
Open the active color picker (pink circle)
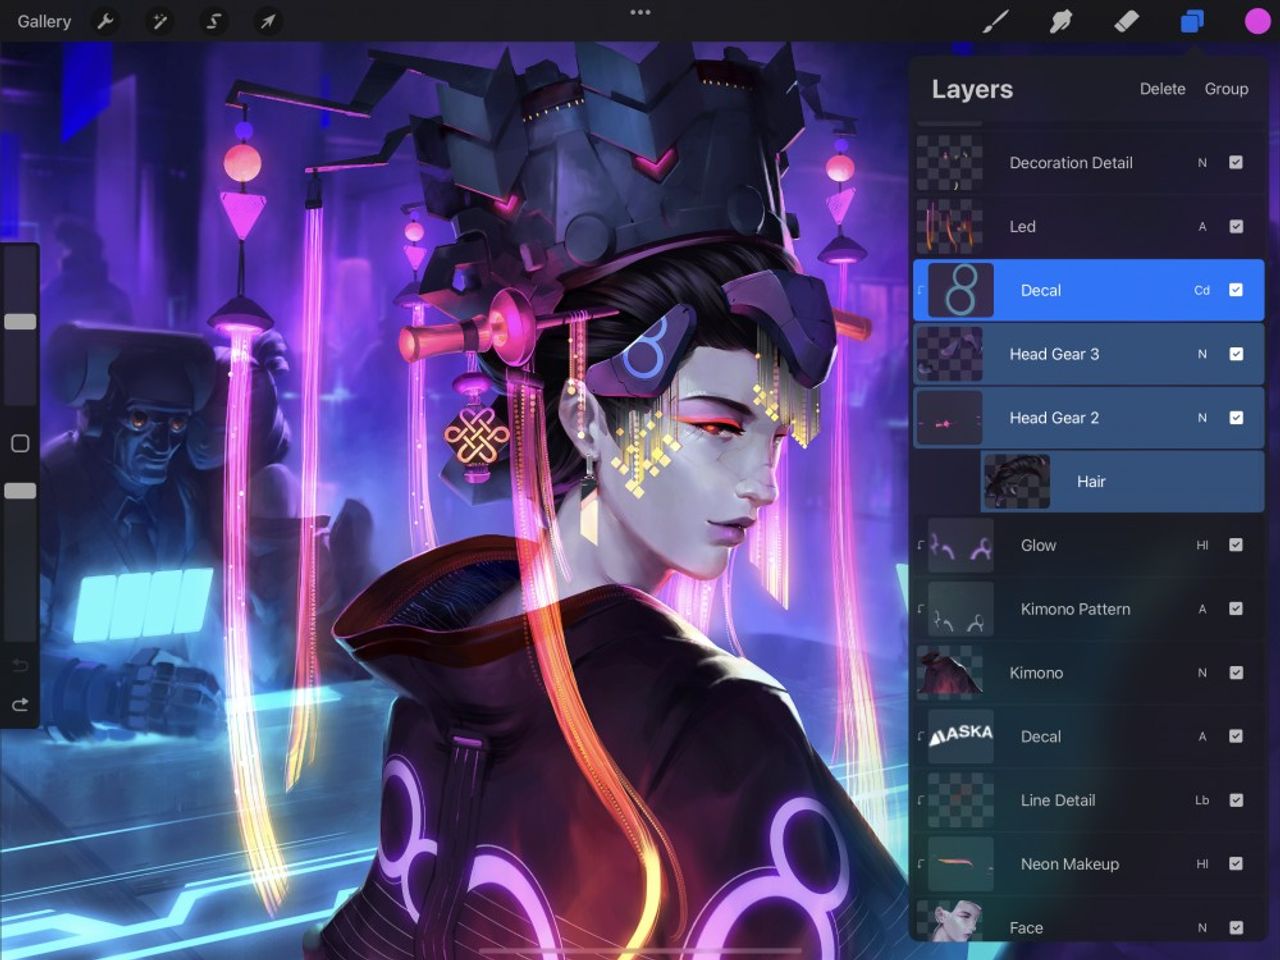point(1257,21)
